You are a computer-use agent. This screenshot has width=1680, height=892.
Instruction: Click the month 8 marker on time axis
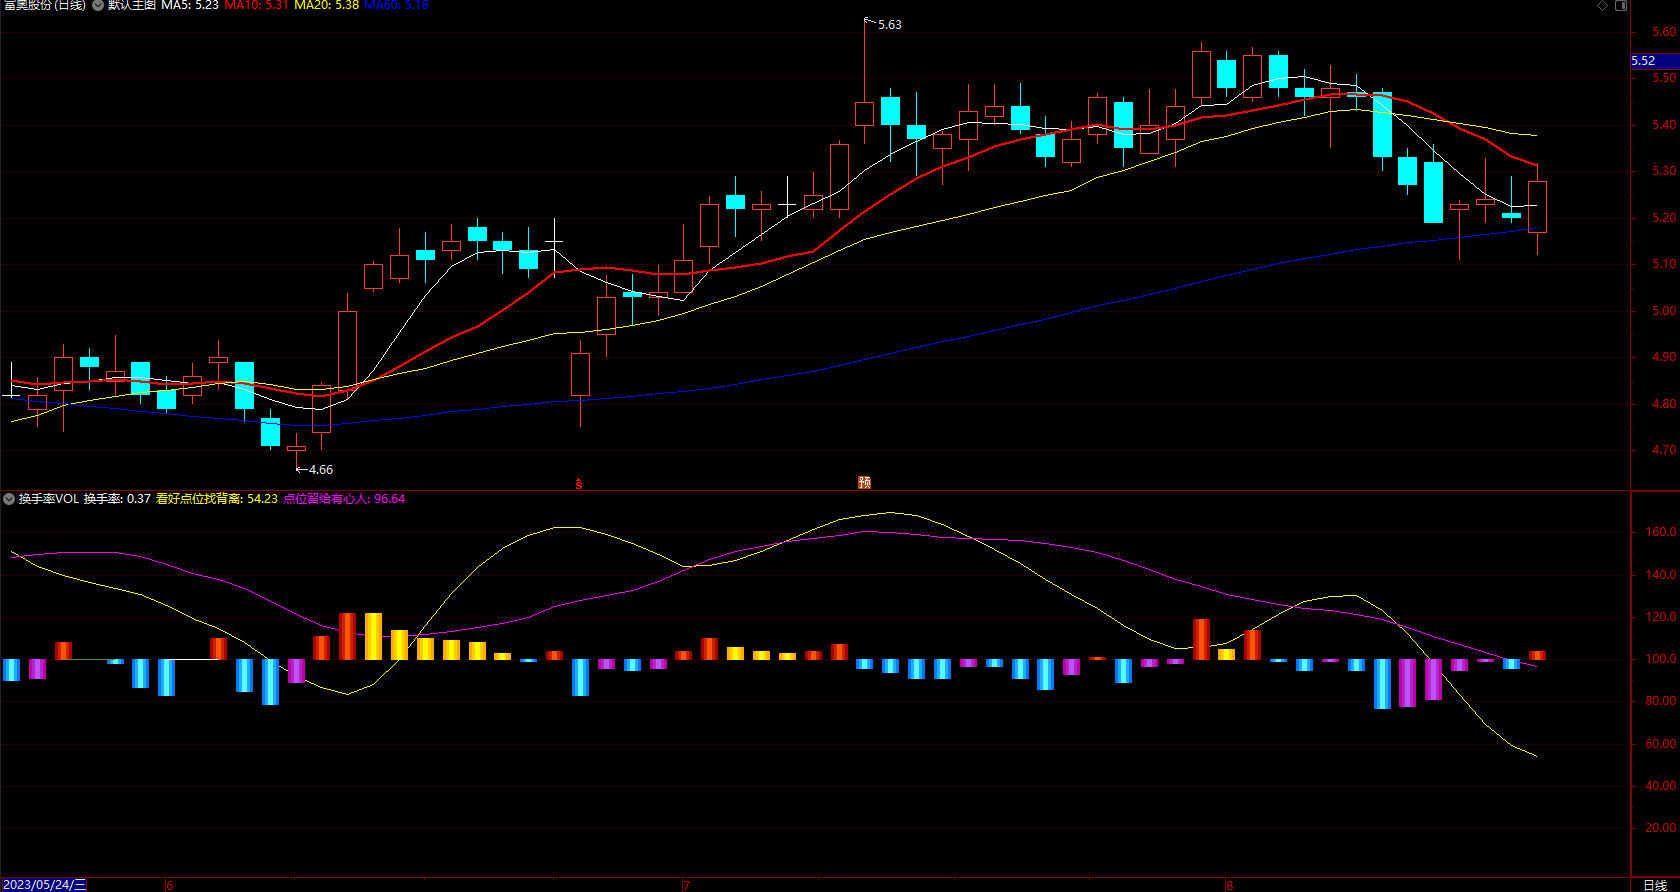[x=1230, y=886]
